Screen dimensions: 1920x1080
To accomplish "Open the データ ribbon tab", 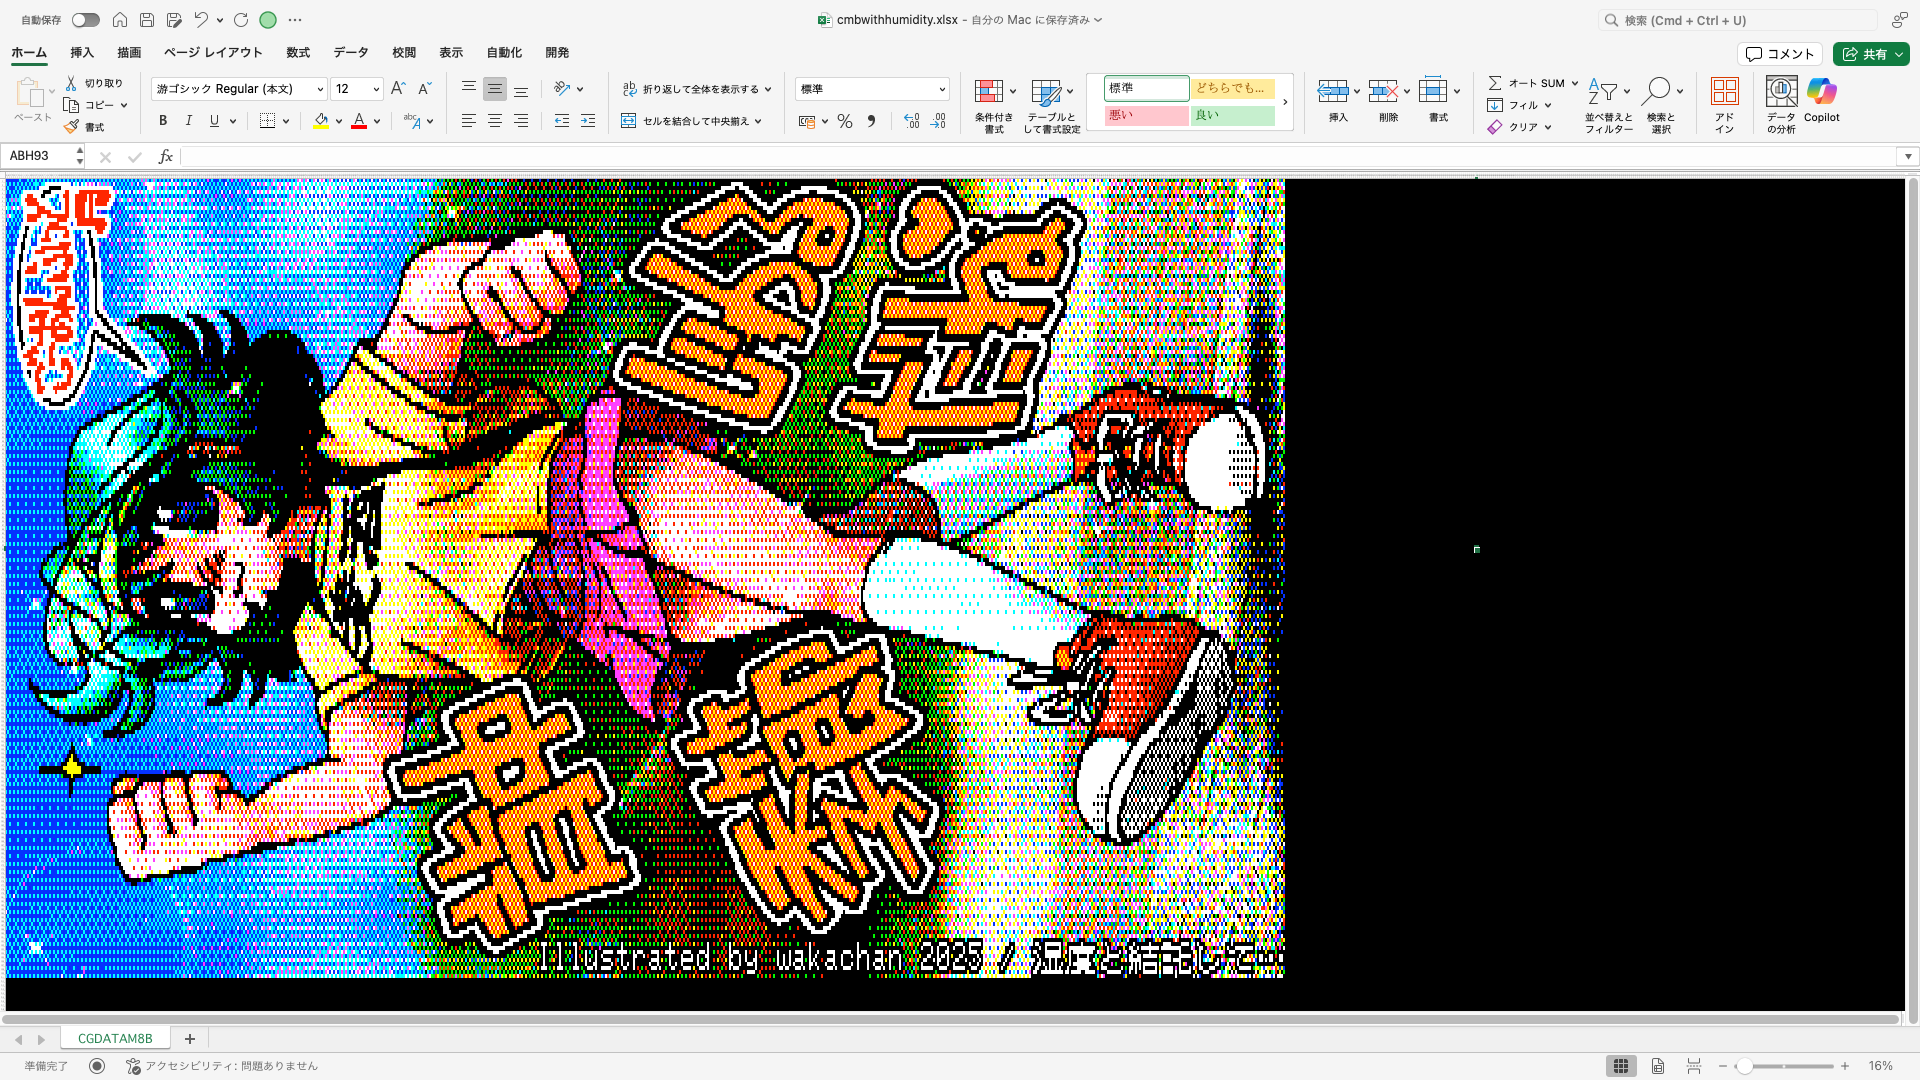I will (x=351, y=53).
